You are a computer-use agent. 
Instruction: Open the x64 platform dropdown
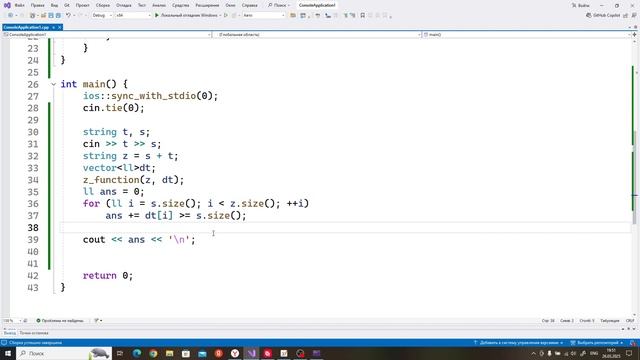pyautogui.click(x=133, y=15)
